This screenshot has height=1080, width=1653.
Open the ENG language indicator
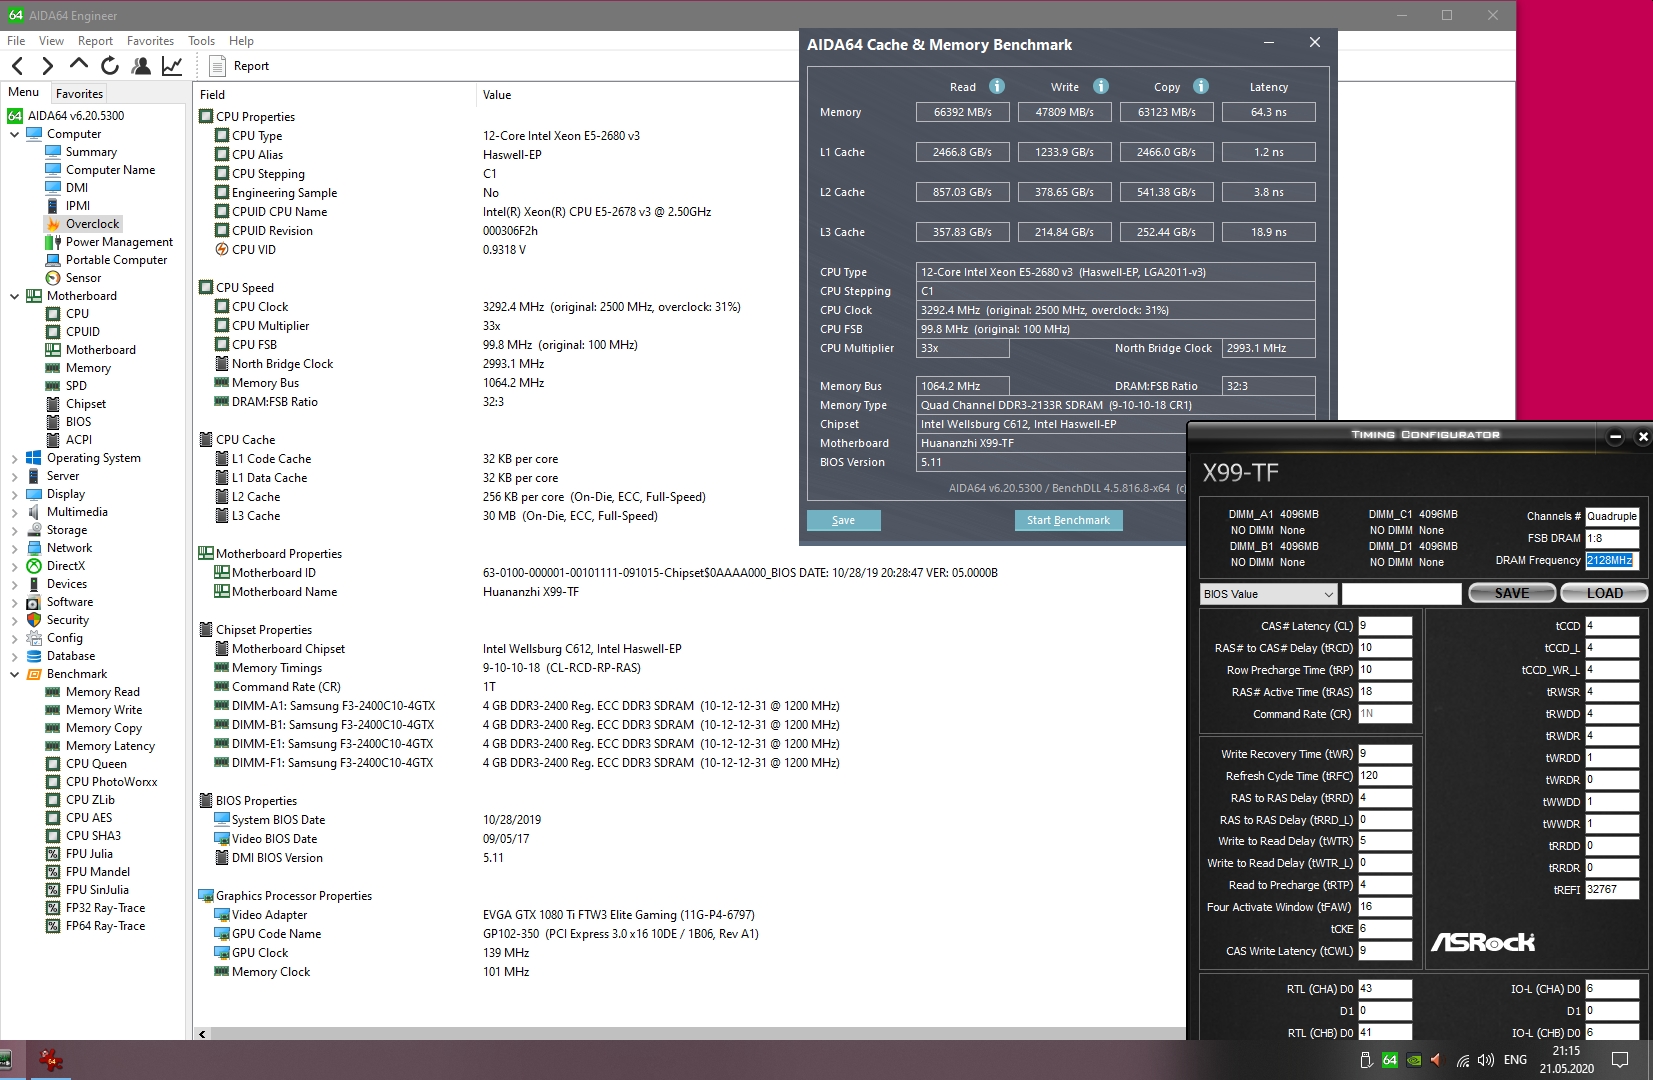[x=1515, y=1060]
